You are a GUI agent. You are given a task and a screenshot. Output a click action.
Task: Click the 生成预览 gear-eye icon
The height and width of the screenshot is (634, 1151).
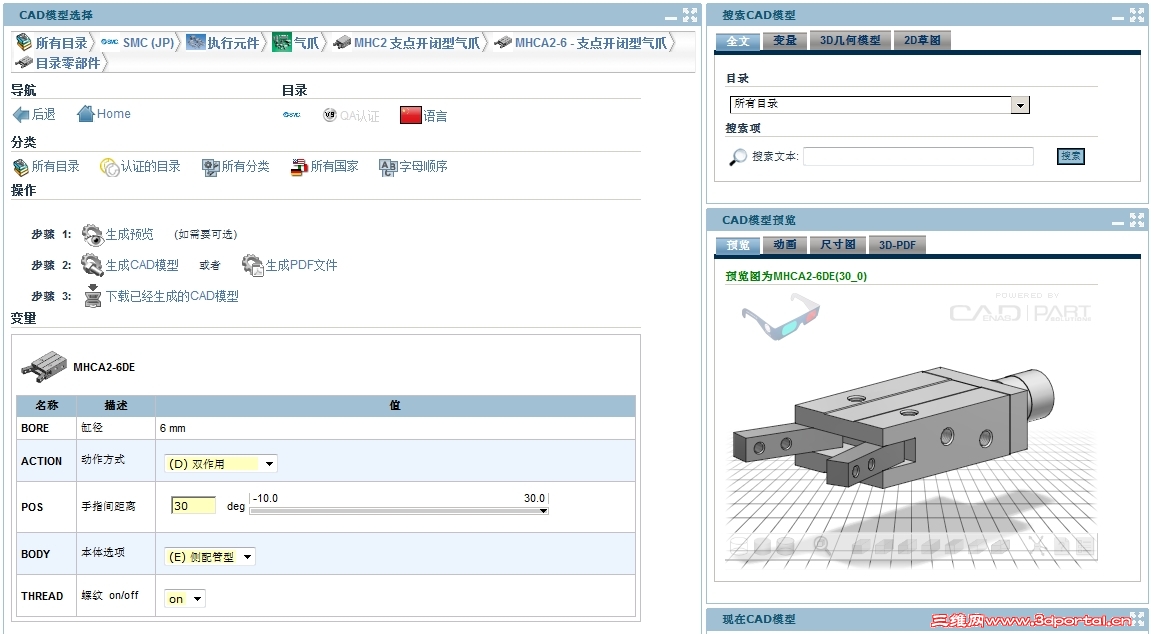click(x=92, y=235)
